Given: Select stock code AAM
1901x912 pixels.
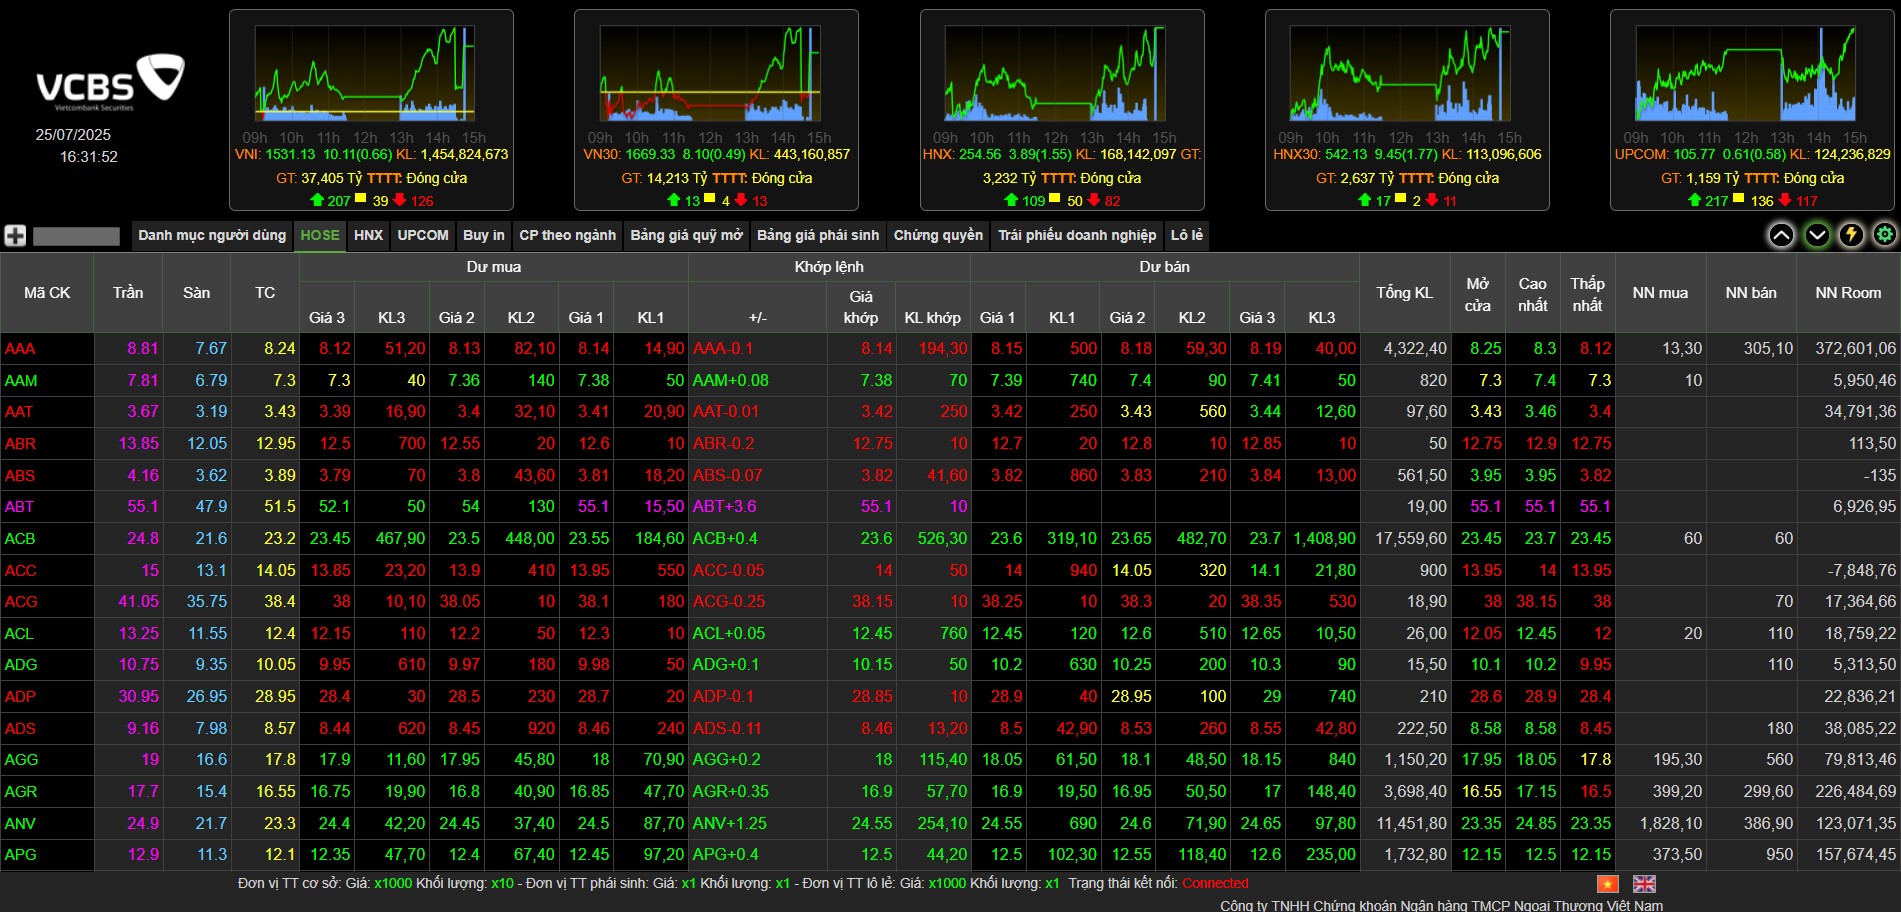Looking at the screenshot, I should point(21,381).
